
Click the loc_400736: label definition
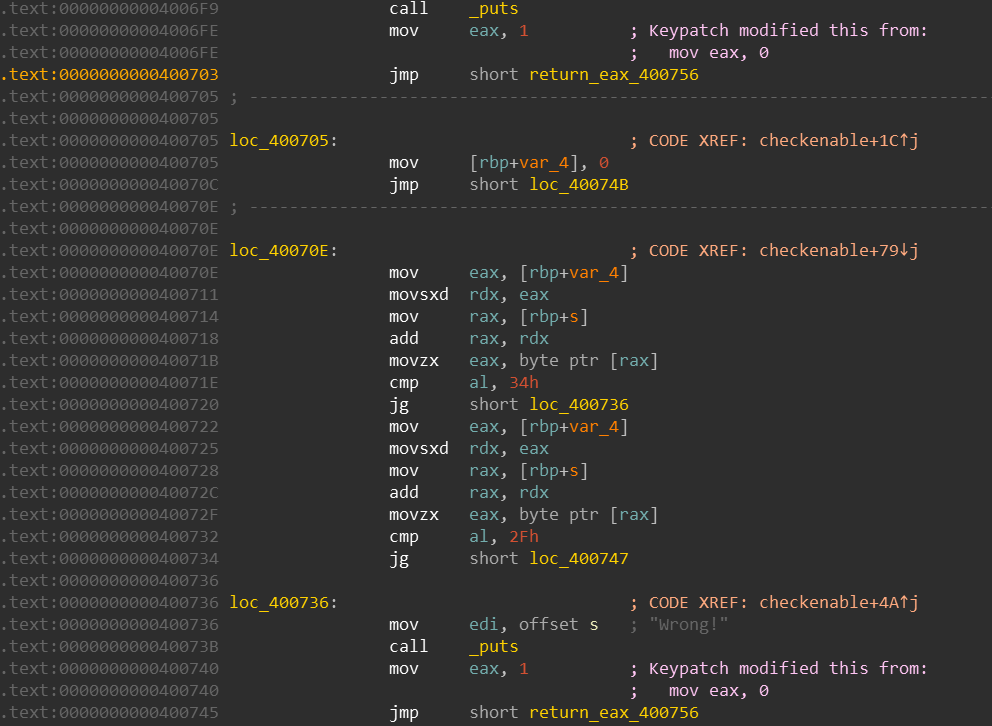tap(283, 603)
